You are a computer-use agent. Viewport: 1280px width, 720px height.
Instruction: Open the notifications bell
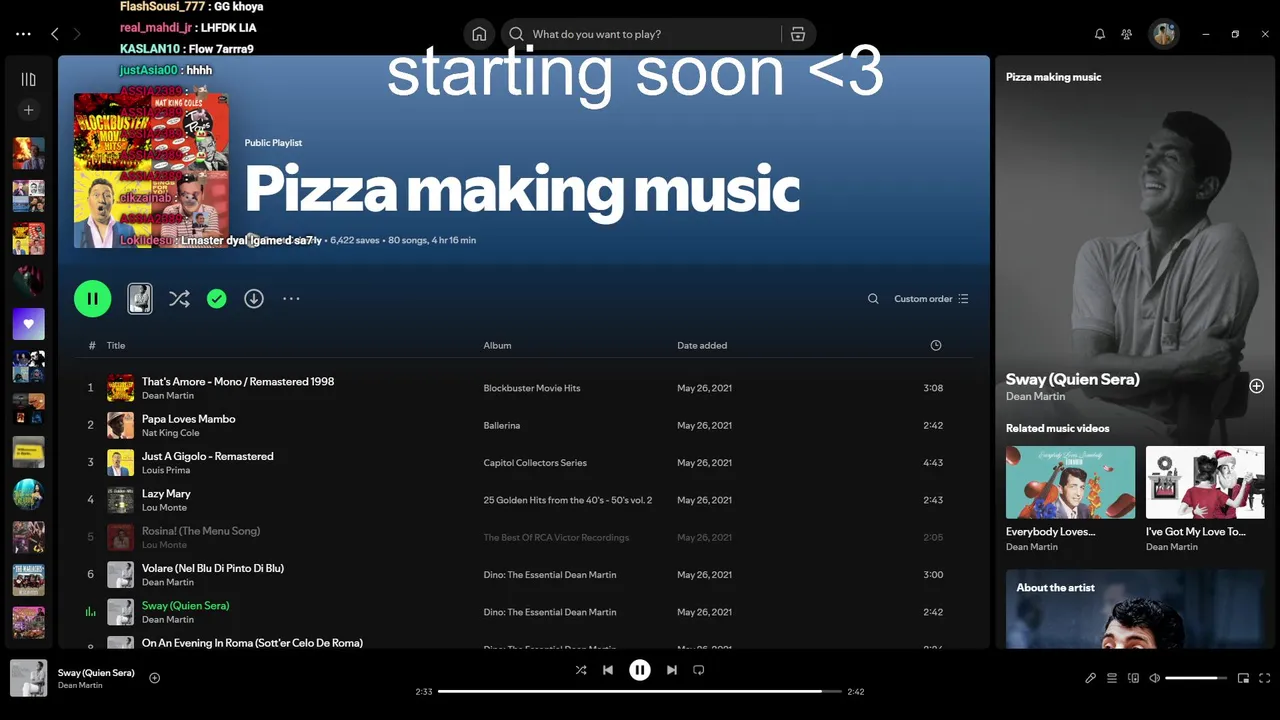point(1100,34)
